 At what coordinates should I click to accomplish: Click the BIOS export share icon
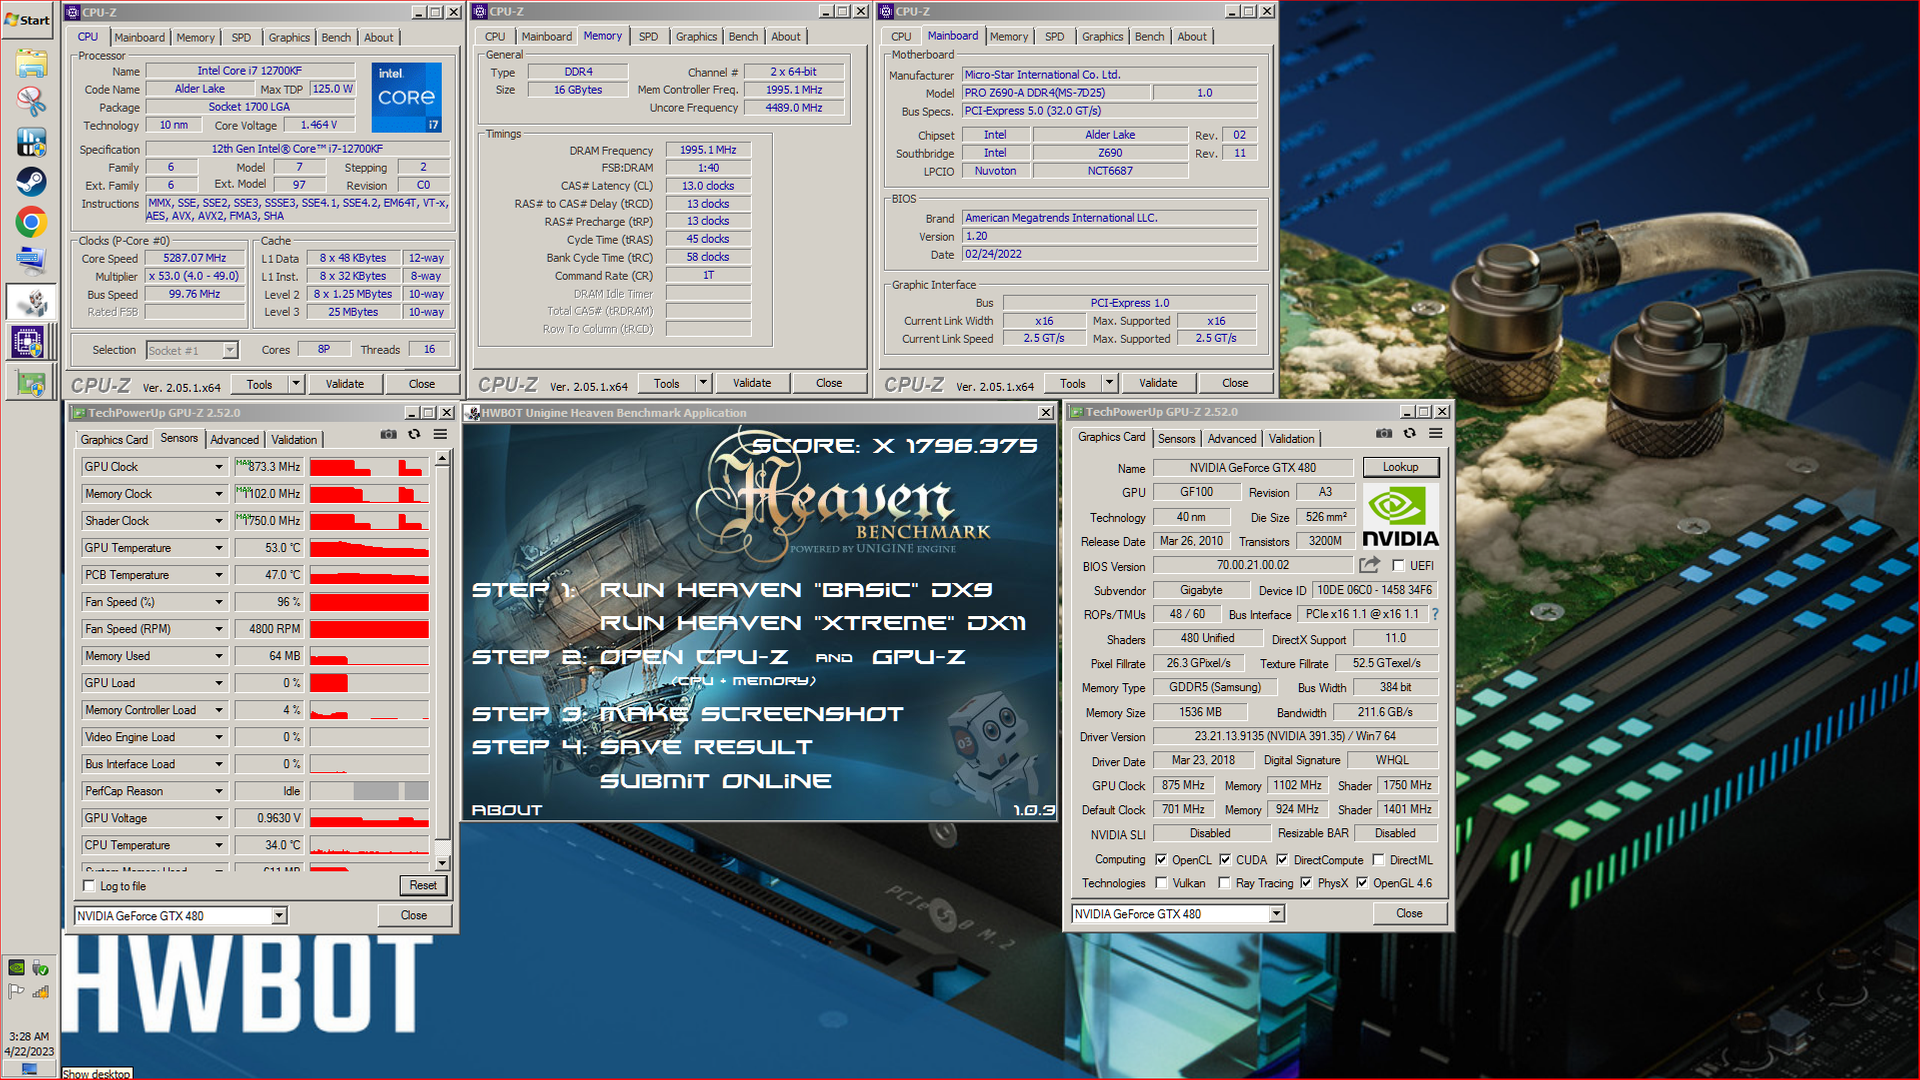coord(1370,565)
